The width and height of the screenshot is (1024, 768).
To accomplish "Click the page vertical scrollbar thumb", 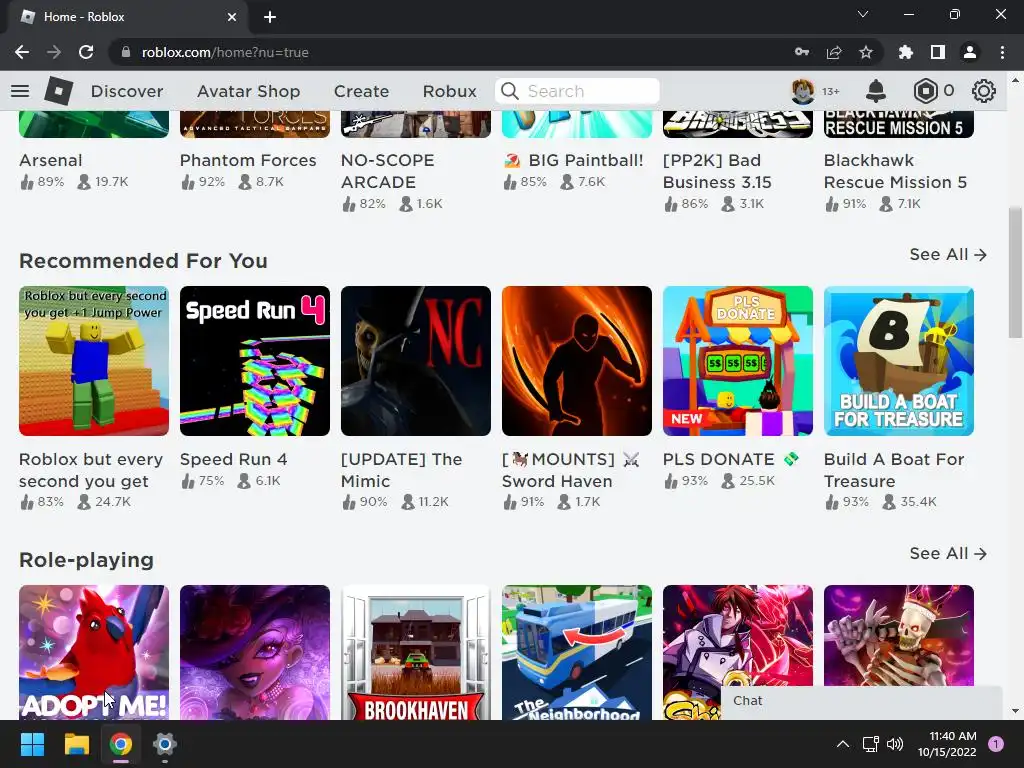I will (x=1015, y=272).
